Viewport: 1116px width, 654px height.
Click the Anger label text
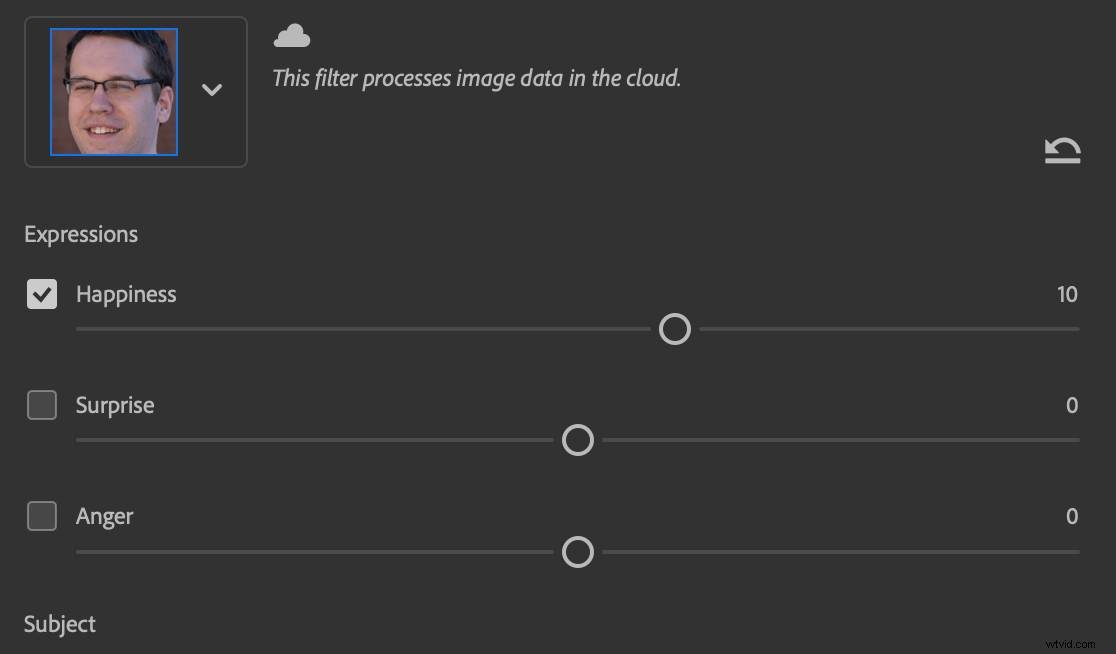tap(105, 516)
